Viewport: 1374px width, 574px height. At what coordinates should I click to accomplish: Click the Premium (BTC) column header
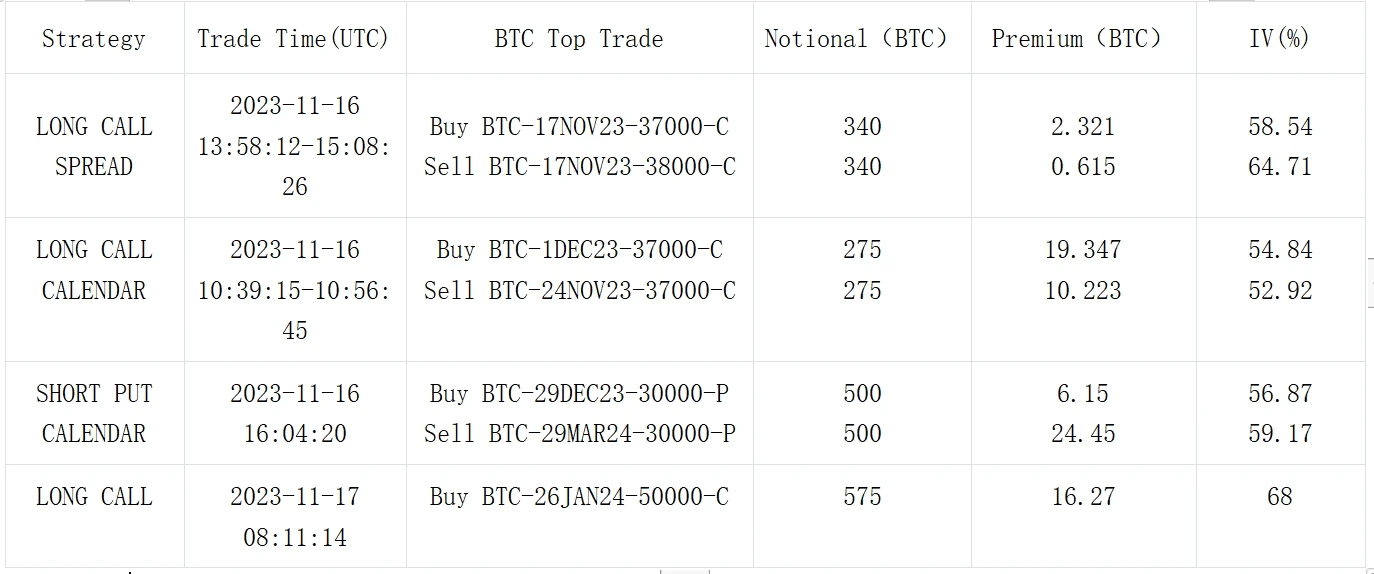click(1076, 39)
